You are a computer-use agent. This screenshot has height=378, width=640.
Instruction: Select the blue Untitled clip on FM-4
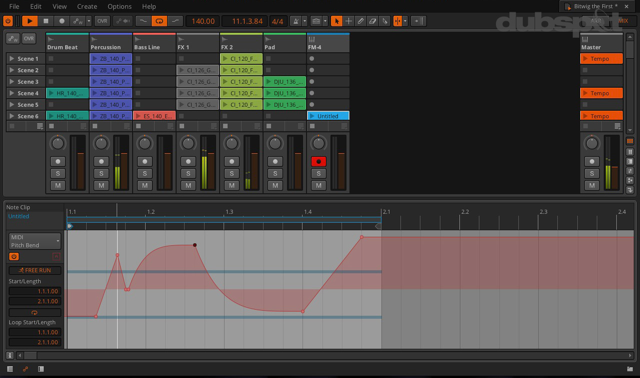click(x=329, y=116)
